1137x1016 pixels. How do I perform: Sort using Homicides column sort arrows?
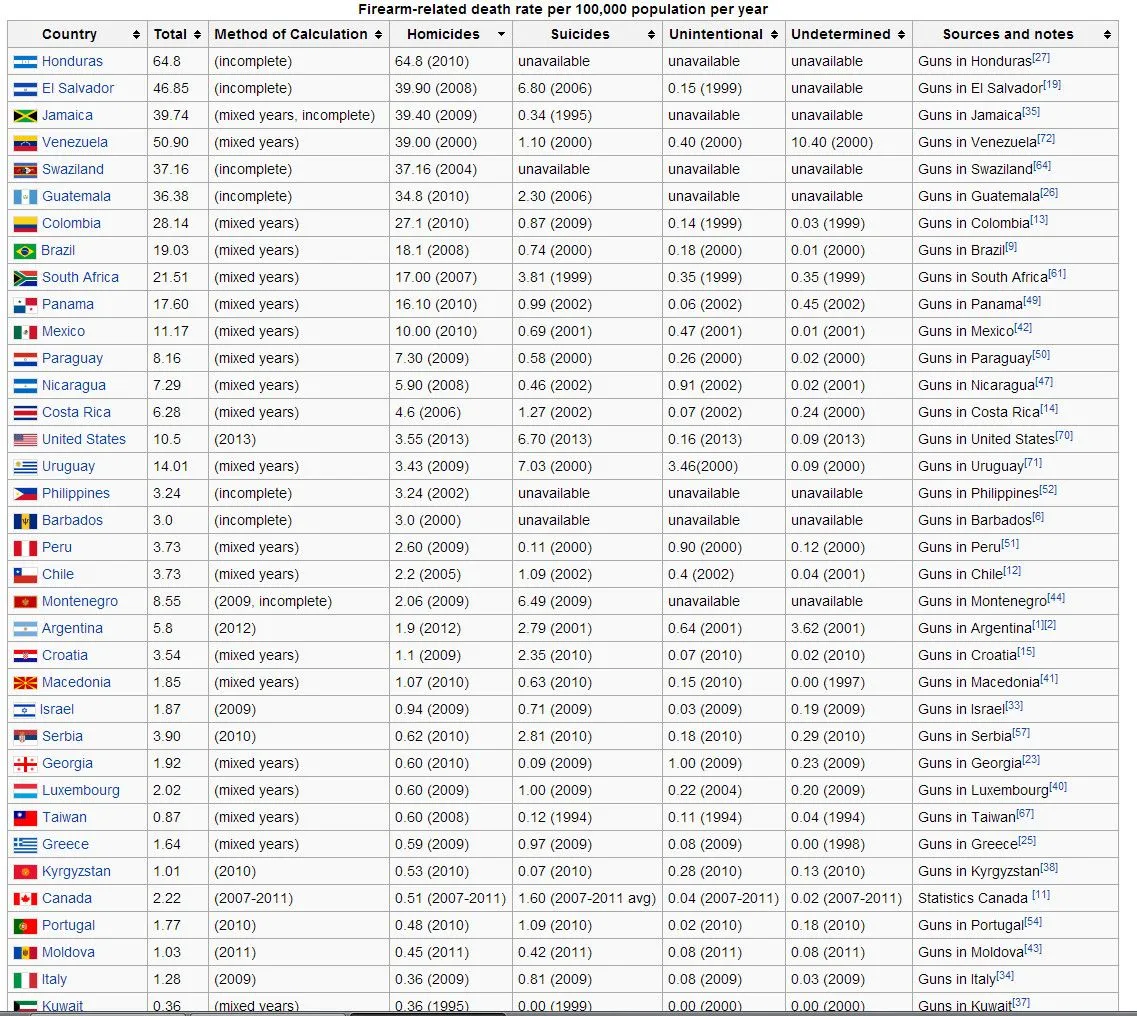coord(501,35)
